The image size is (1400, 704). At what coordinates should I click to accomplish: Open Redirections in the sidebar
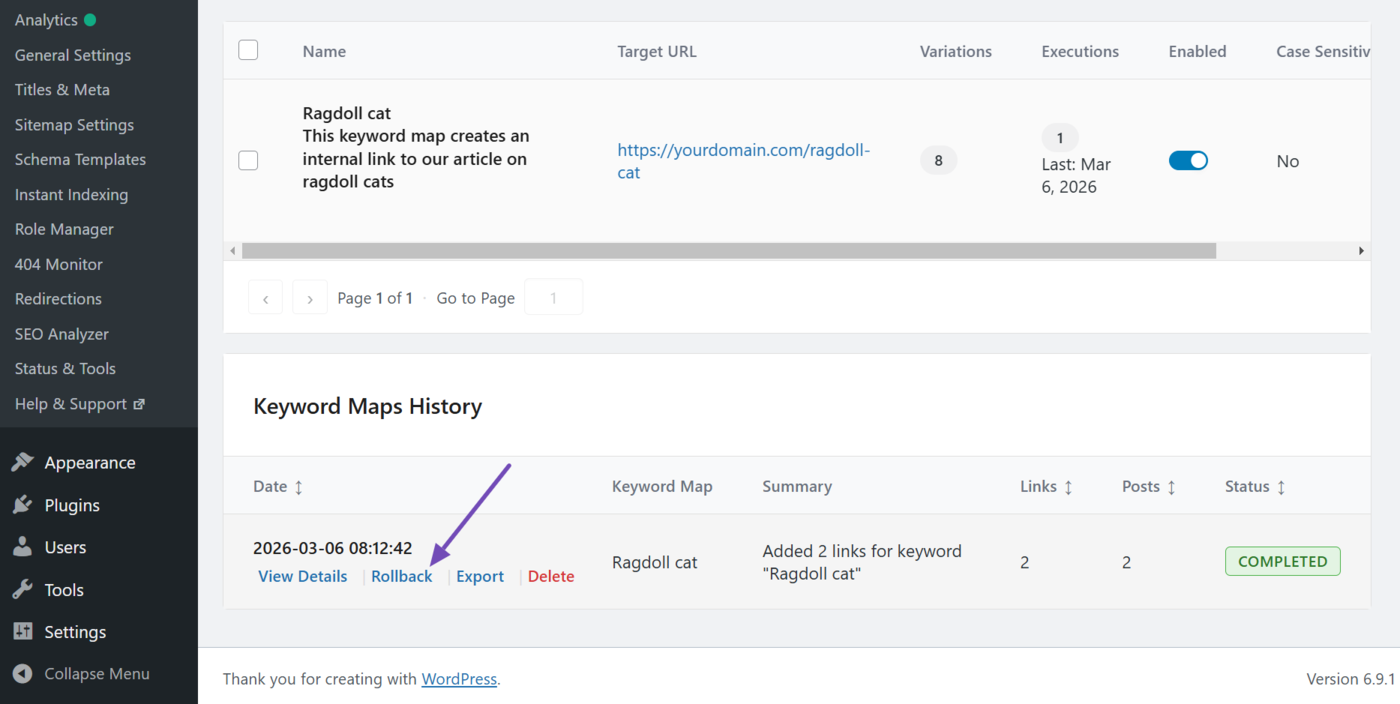58,299
